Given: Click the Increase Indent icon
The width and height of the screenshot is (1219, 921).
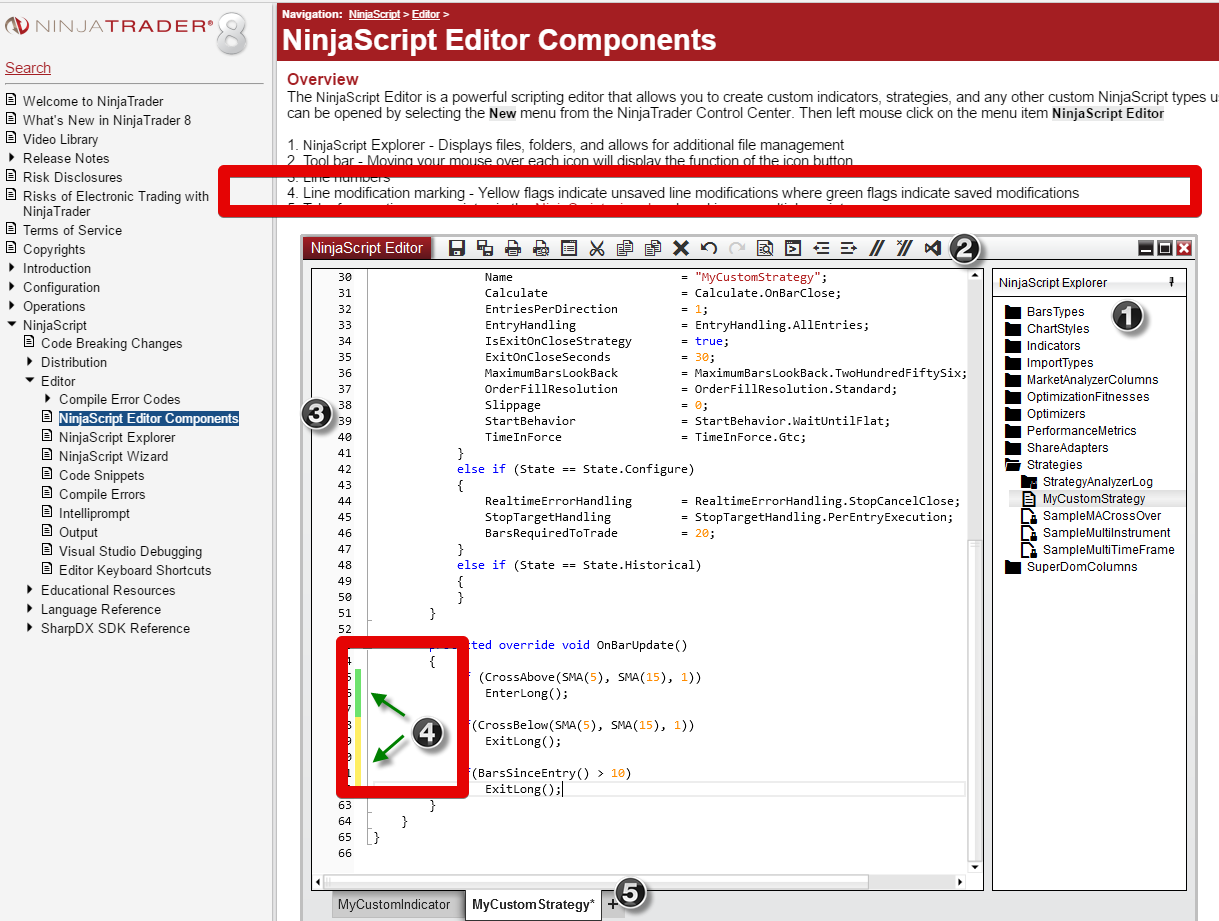Looking at the screenshot, I should (x=849, y=248).
